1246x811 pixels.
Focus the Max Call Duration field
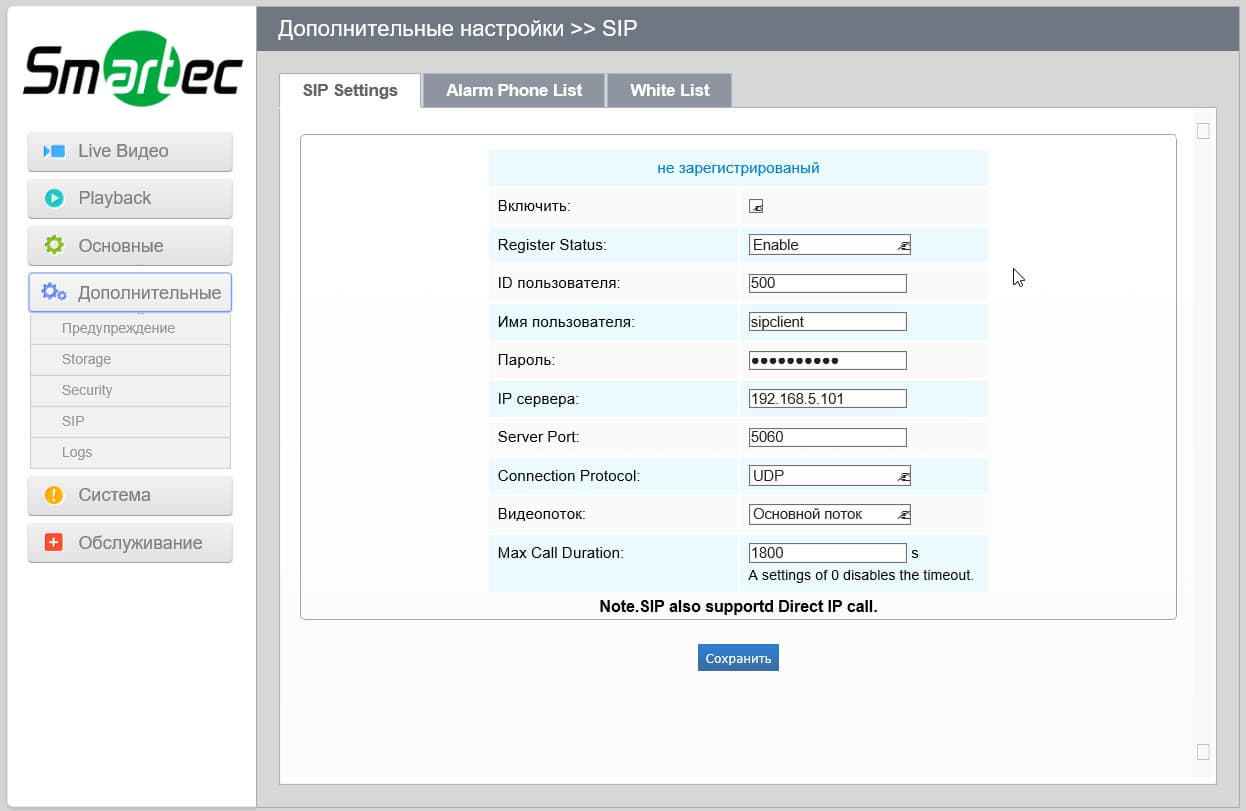click(x=827, y=553)
